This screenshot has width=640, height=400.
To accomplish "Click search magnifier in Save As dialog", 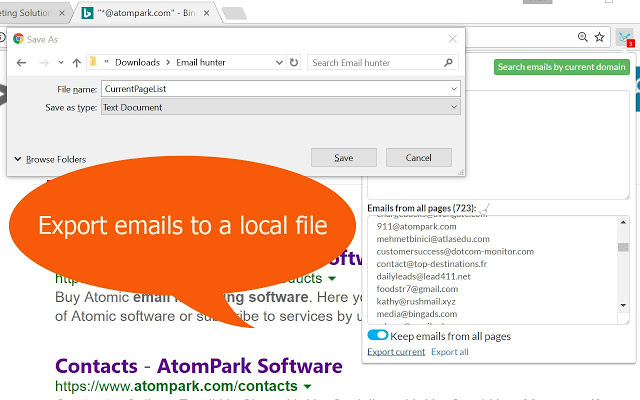I will 448,62.
